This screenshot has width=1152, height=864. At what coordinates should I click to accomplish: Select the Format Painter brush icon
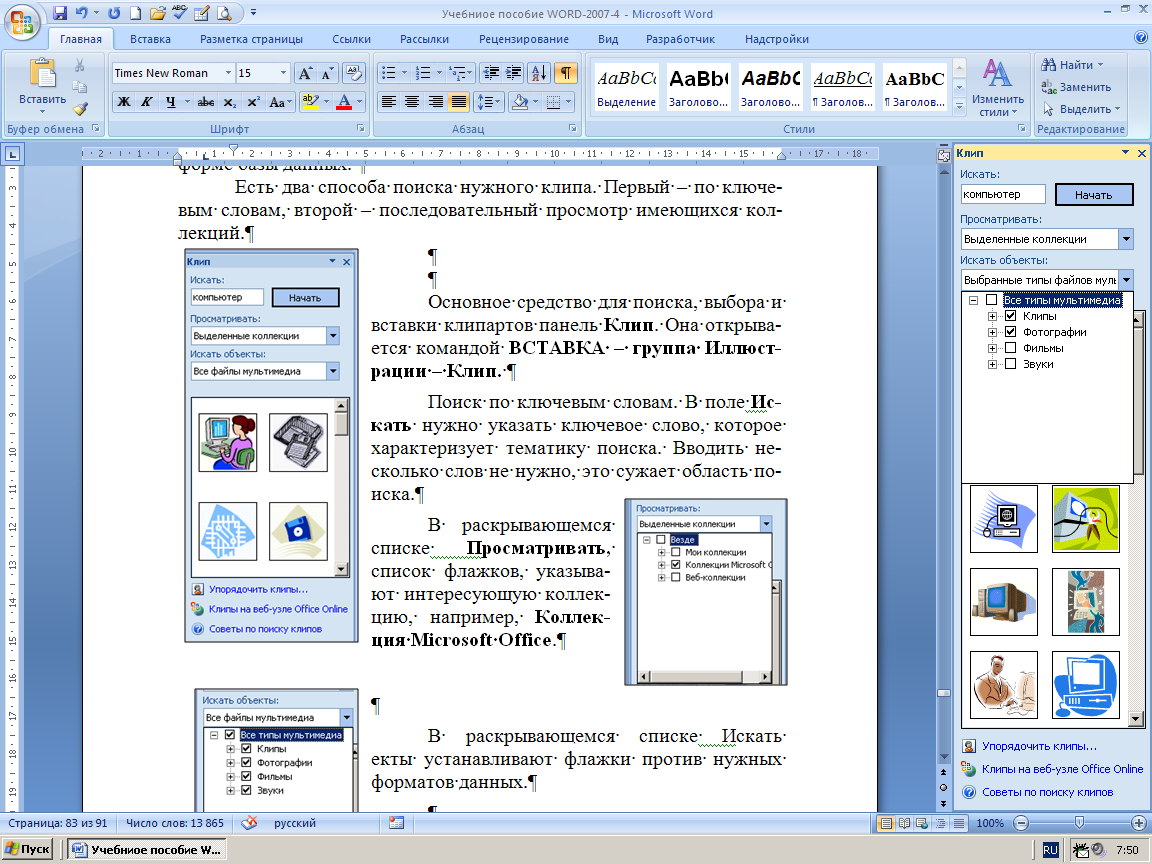pyautogui.click(x=80, y=109)
